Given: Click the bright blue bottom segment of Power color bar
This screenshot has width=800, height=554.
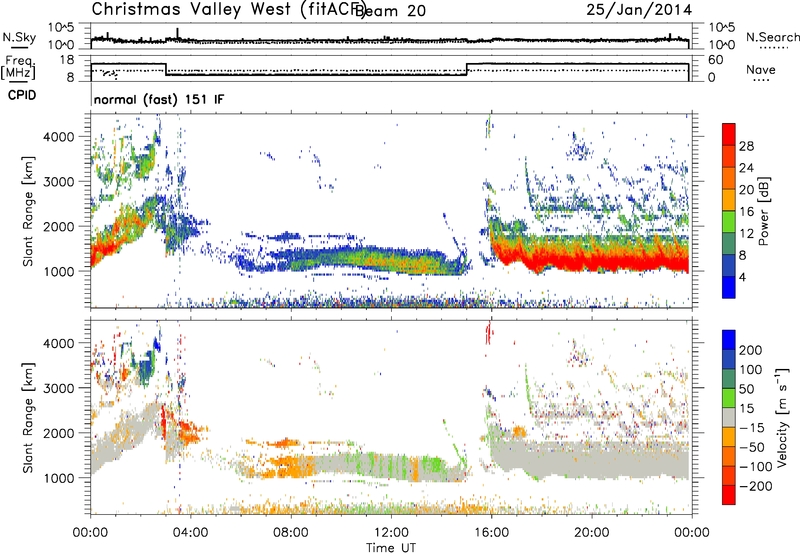Looking at the screenshot, I should 729,287.
